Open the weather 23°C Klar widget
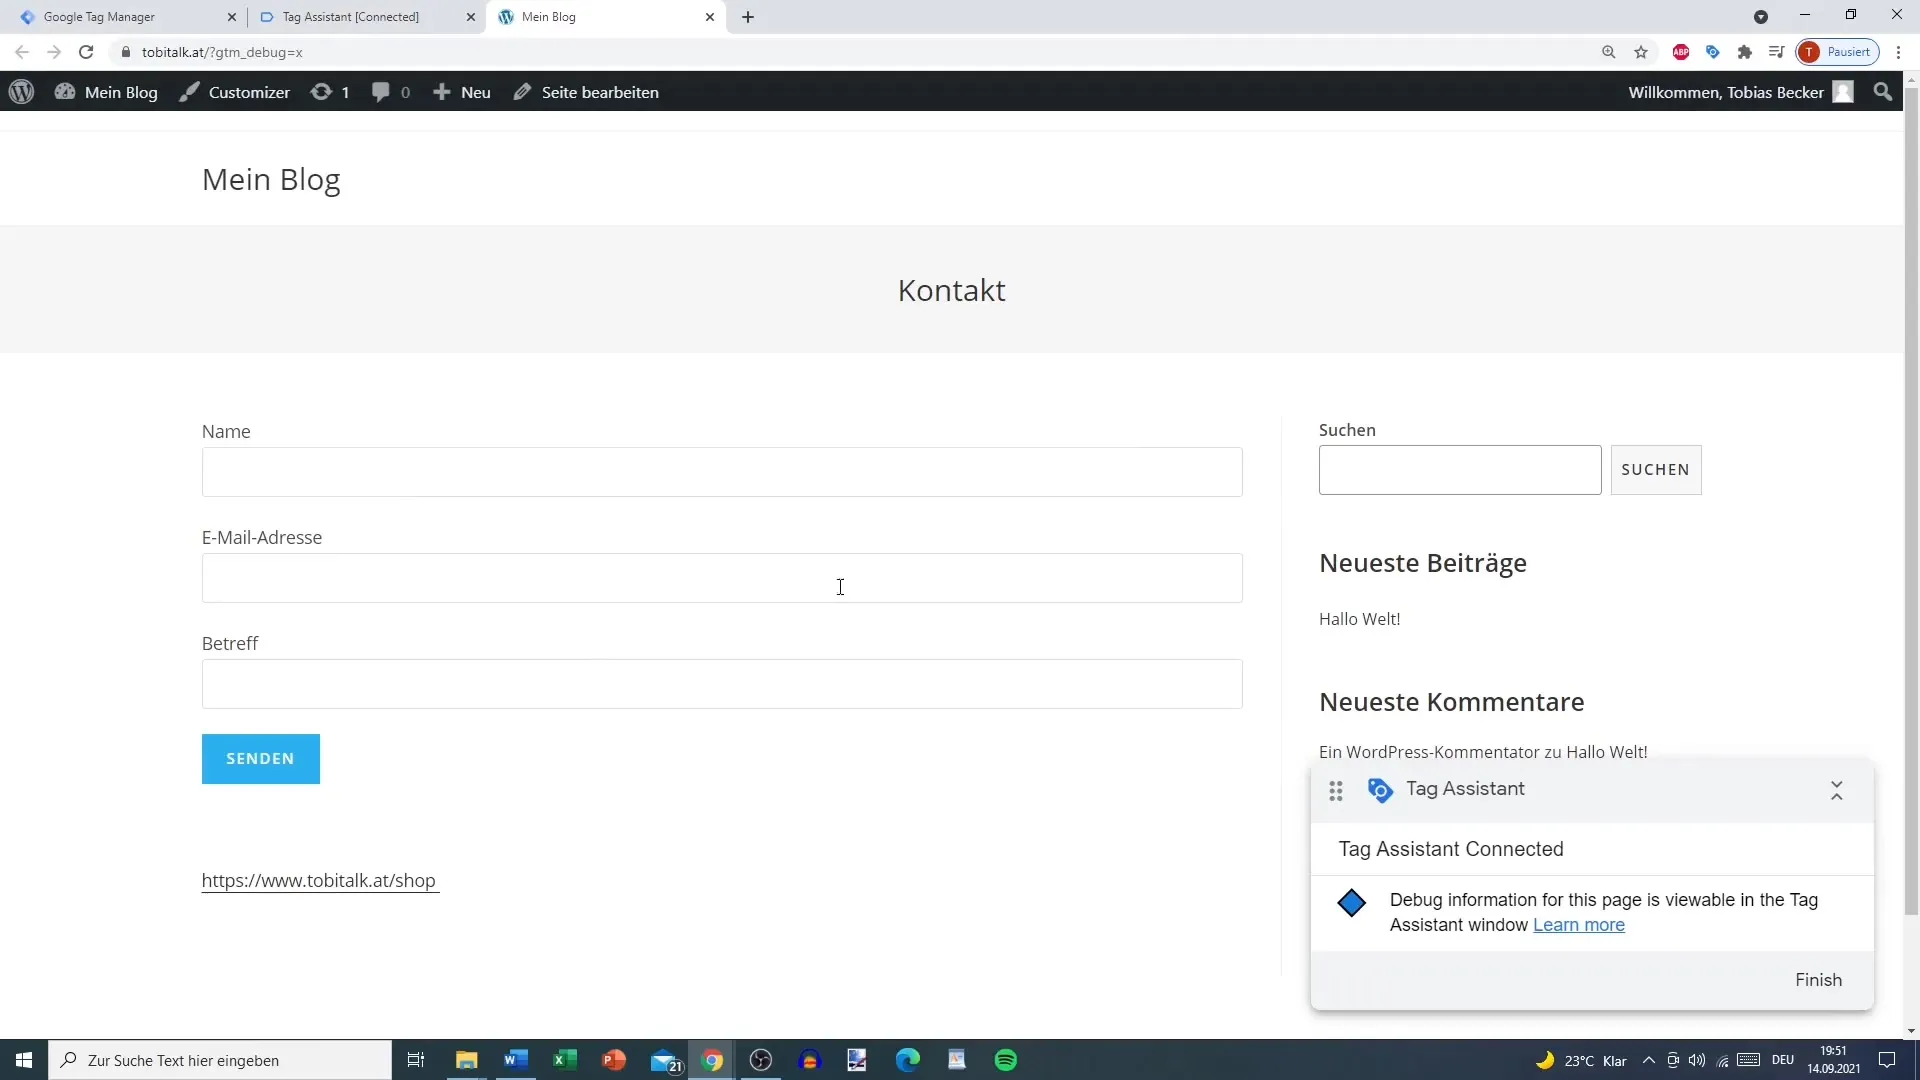 tap(1581, 1060)
